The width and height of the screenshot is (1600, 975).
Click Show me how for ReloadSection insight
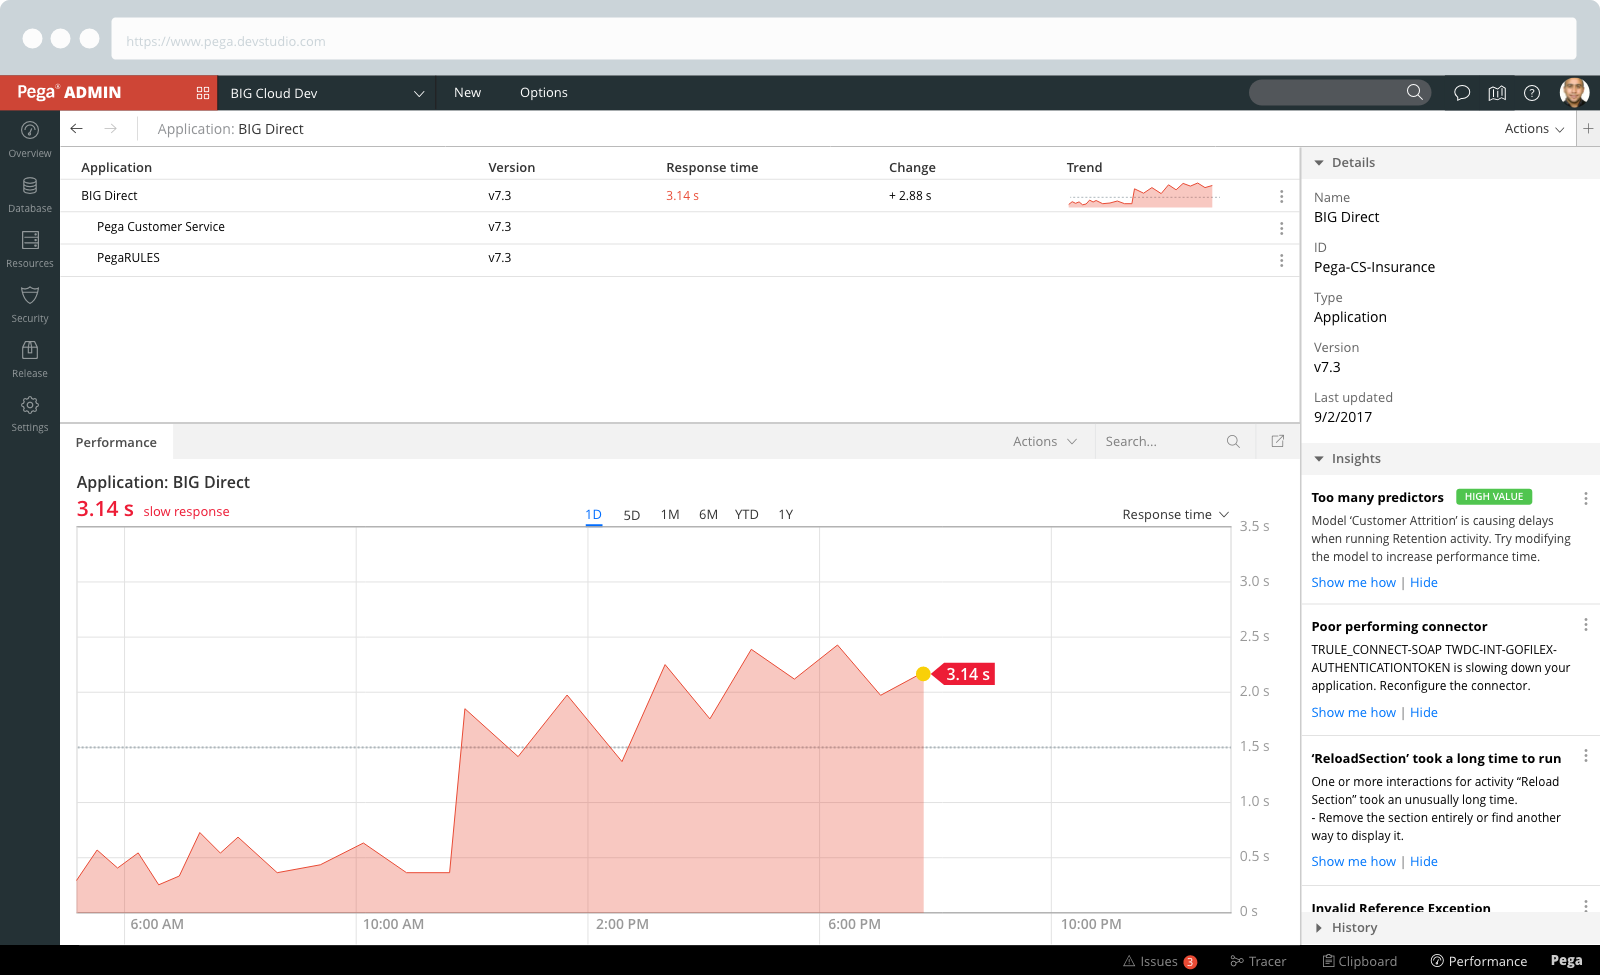(1353, 861)
